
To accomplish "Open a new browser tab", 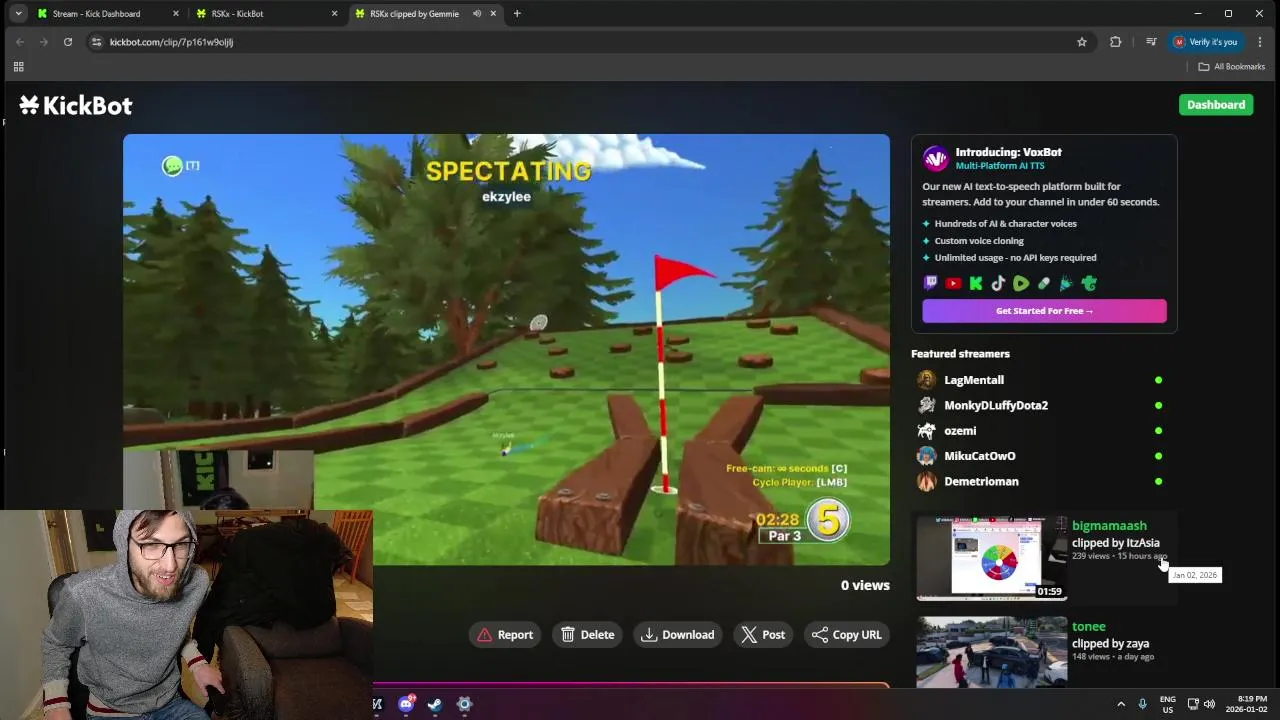I will coord(517,14).
